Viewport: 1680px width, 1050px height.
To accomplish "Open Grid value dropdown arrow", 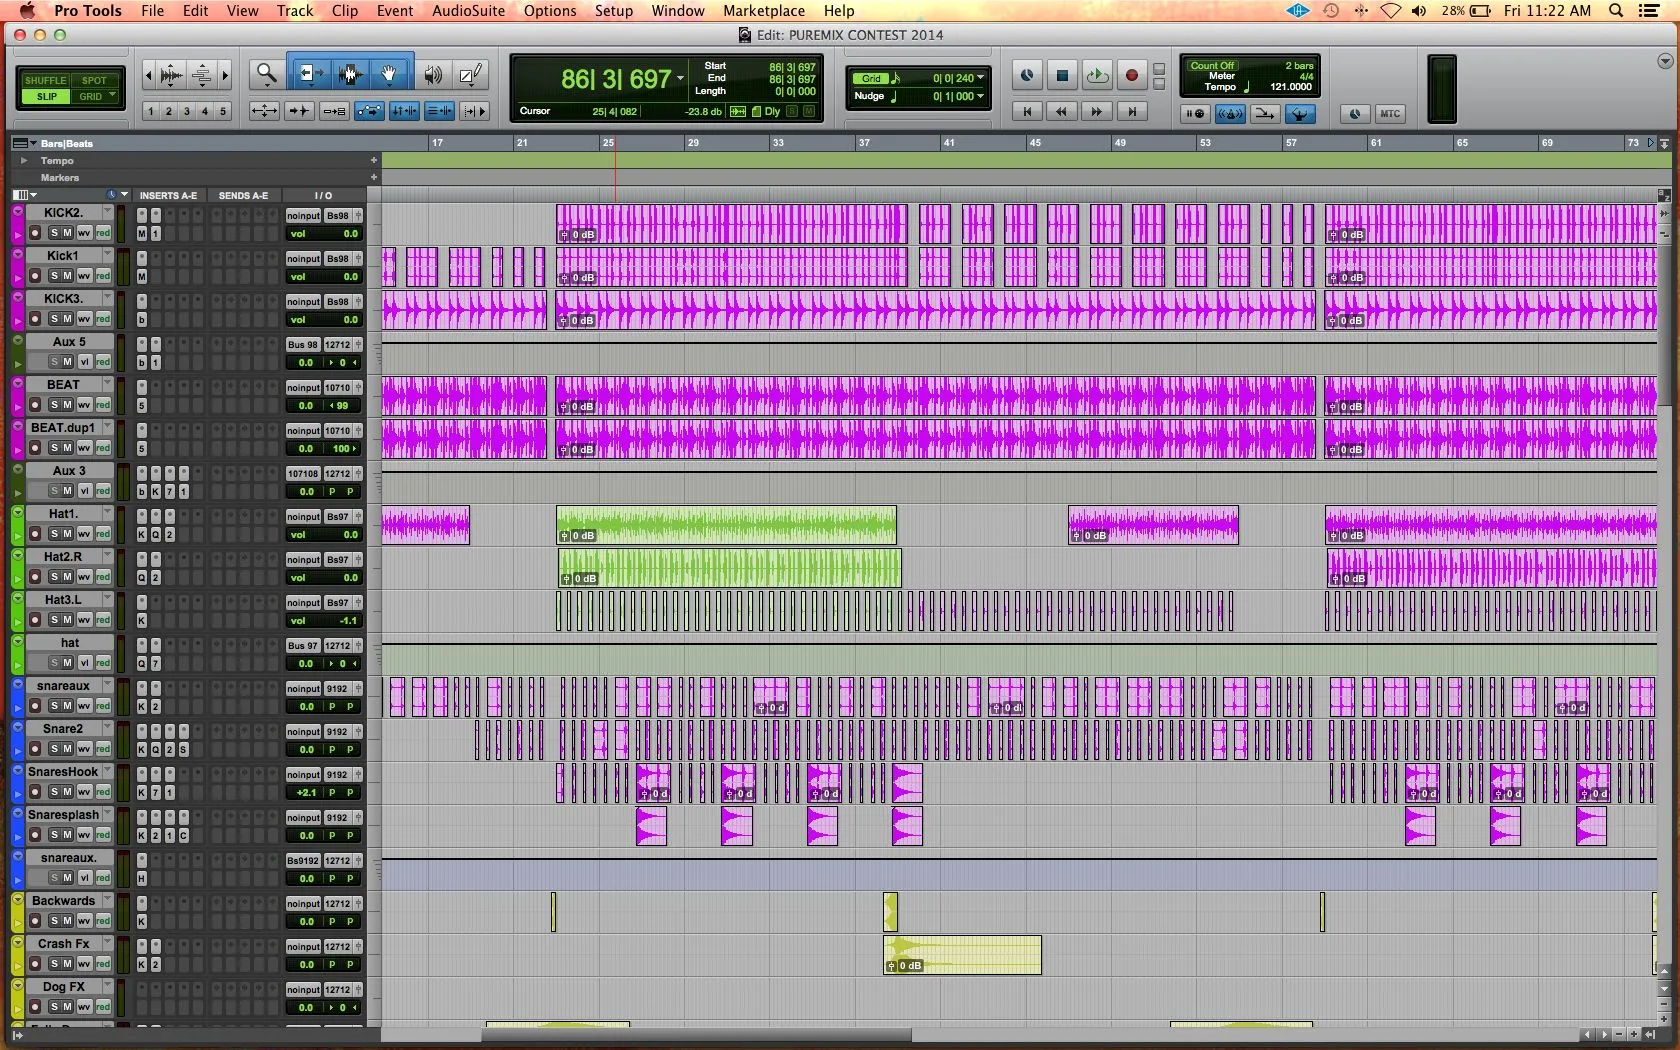I will 980,78.
